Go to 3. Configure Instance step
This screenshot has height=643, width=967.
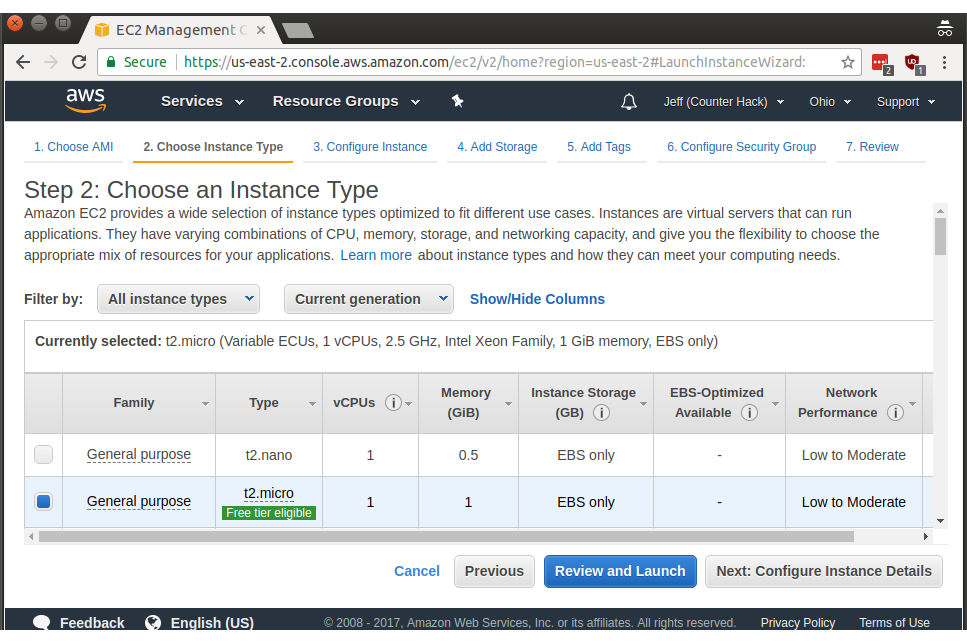(x=370, y=147)
